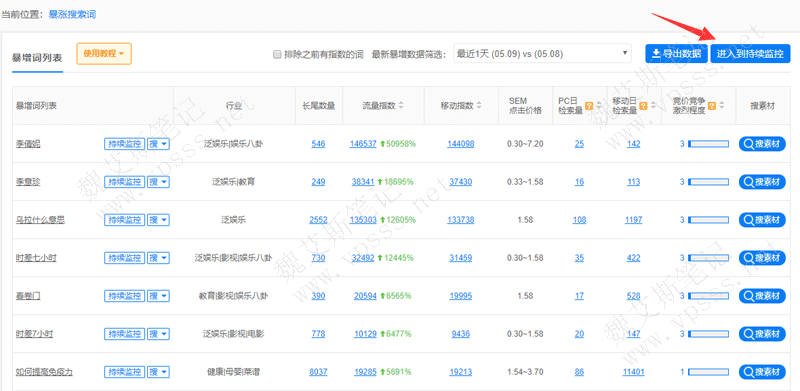Open 搜 dropdown for 时差七小时
800x391 pixels.
[158, 258]
